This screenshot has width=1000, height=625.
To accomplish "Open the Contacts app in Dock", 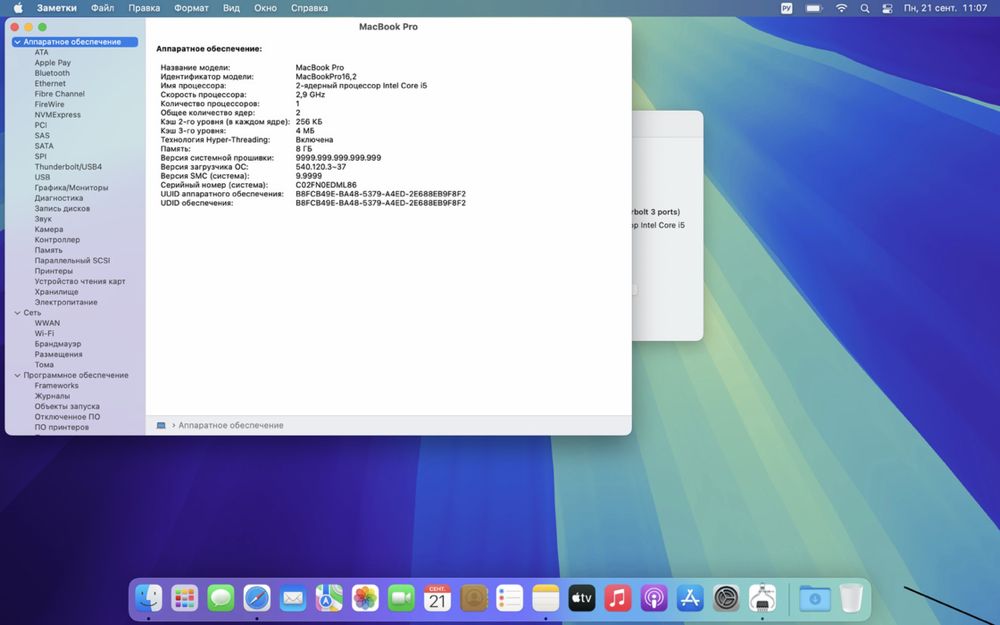I will (x=474, y=598).
